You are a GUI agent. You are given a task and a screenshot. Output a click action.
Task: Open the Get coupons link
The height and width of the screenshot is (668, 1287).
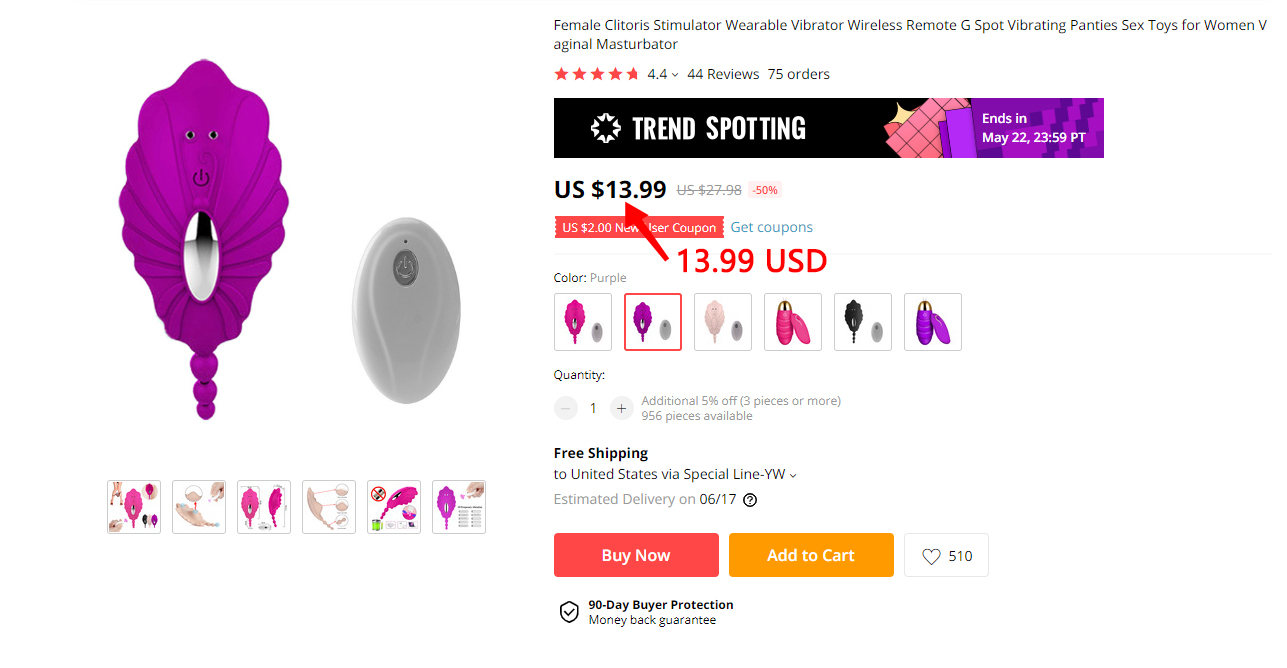771,227
